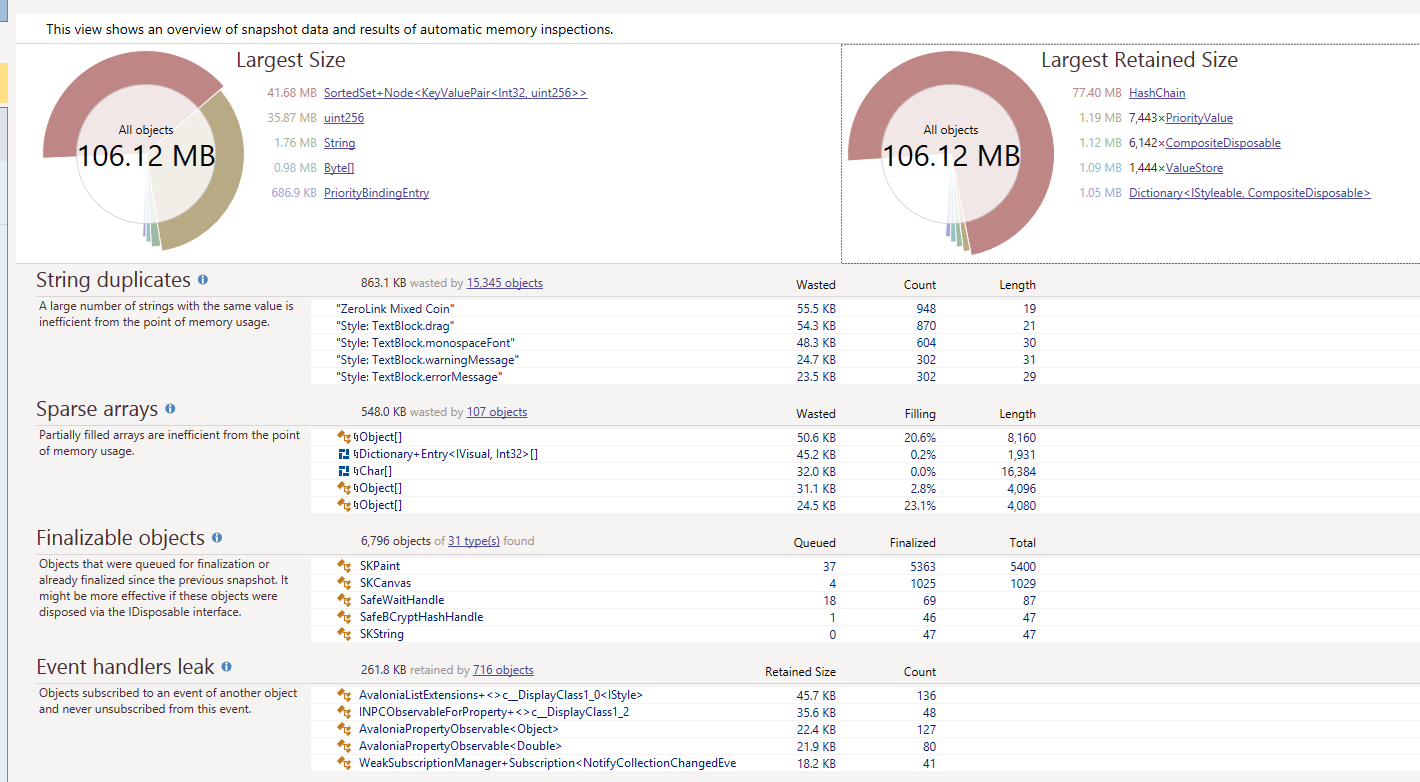Screen dimensions: 1420x782
Task: Click the INPCObservableForProperty class icon
Action: (344, 712)
